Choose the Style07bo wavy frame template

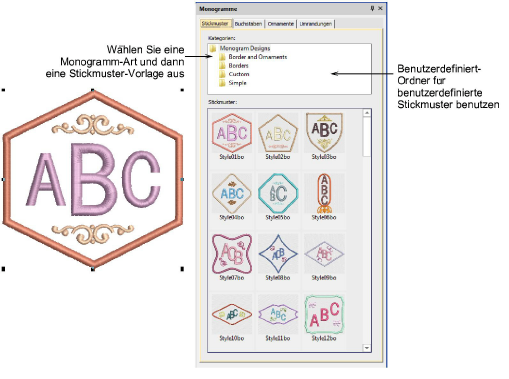coord(232,257)
